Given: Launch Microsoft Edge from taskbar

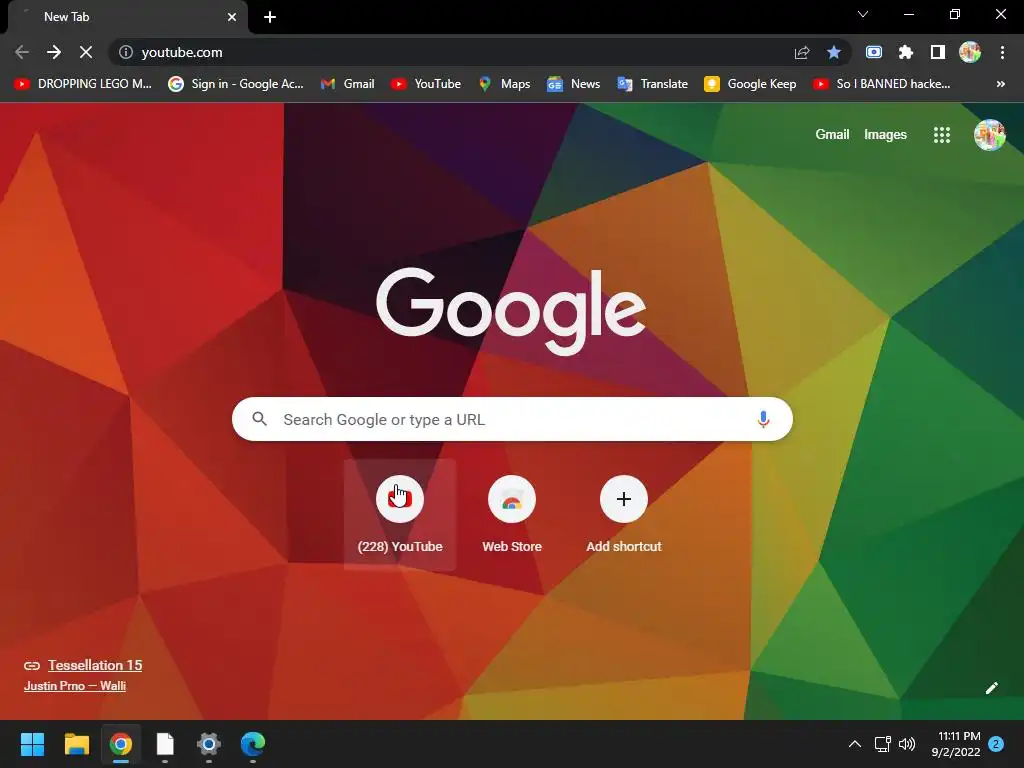Looking at the screenshot, I should click(x=253, y=744).
